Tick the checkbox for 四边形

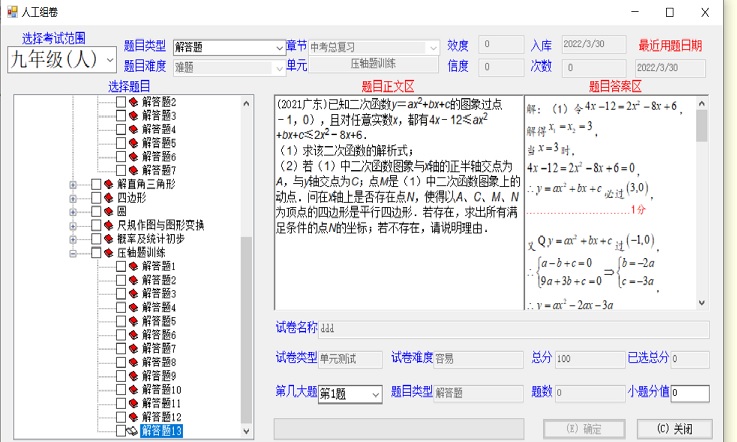tap(96, 197)
